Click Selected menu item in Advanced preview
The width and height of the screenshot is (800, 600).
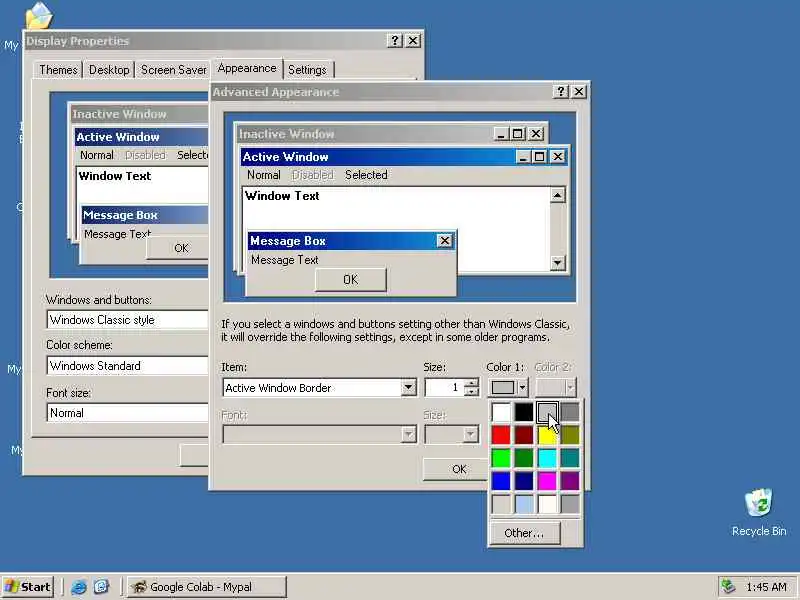pos(366,175)
